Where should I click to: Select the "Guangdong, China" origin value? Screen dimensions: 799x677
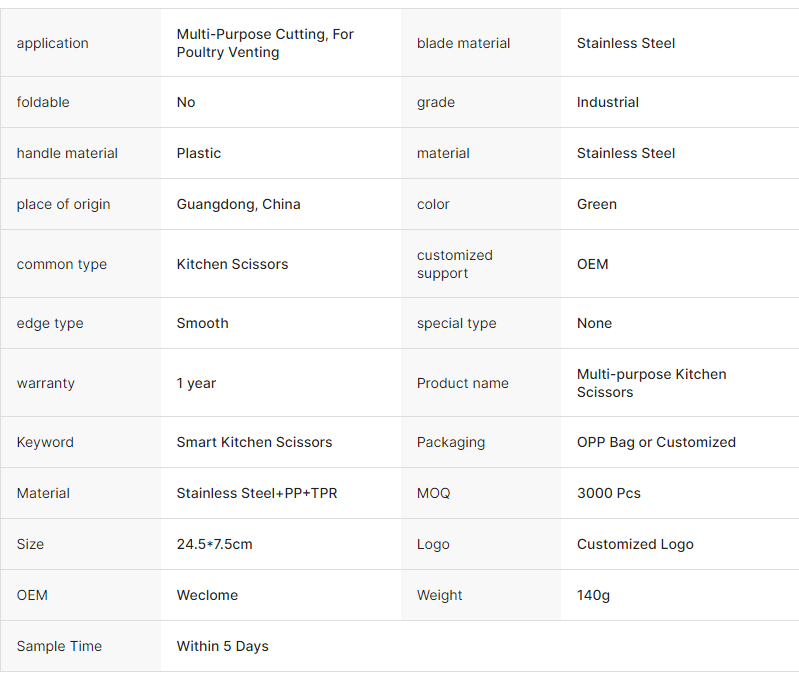point(238,204)
